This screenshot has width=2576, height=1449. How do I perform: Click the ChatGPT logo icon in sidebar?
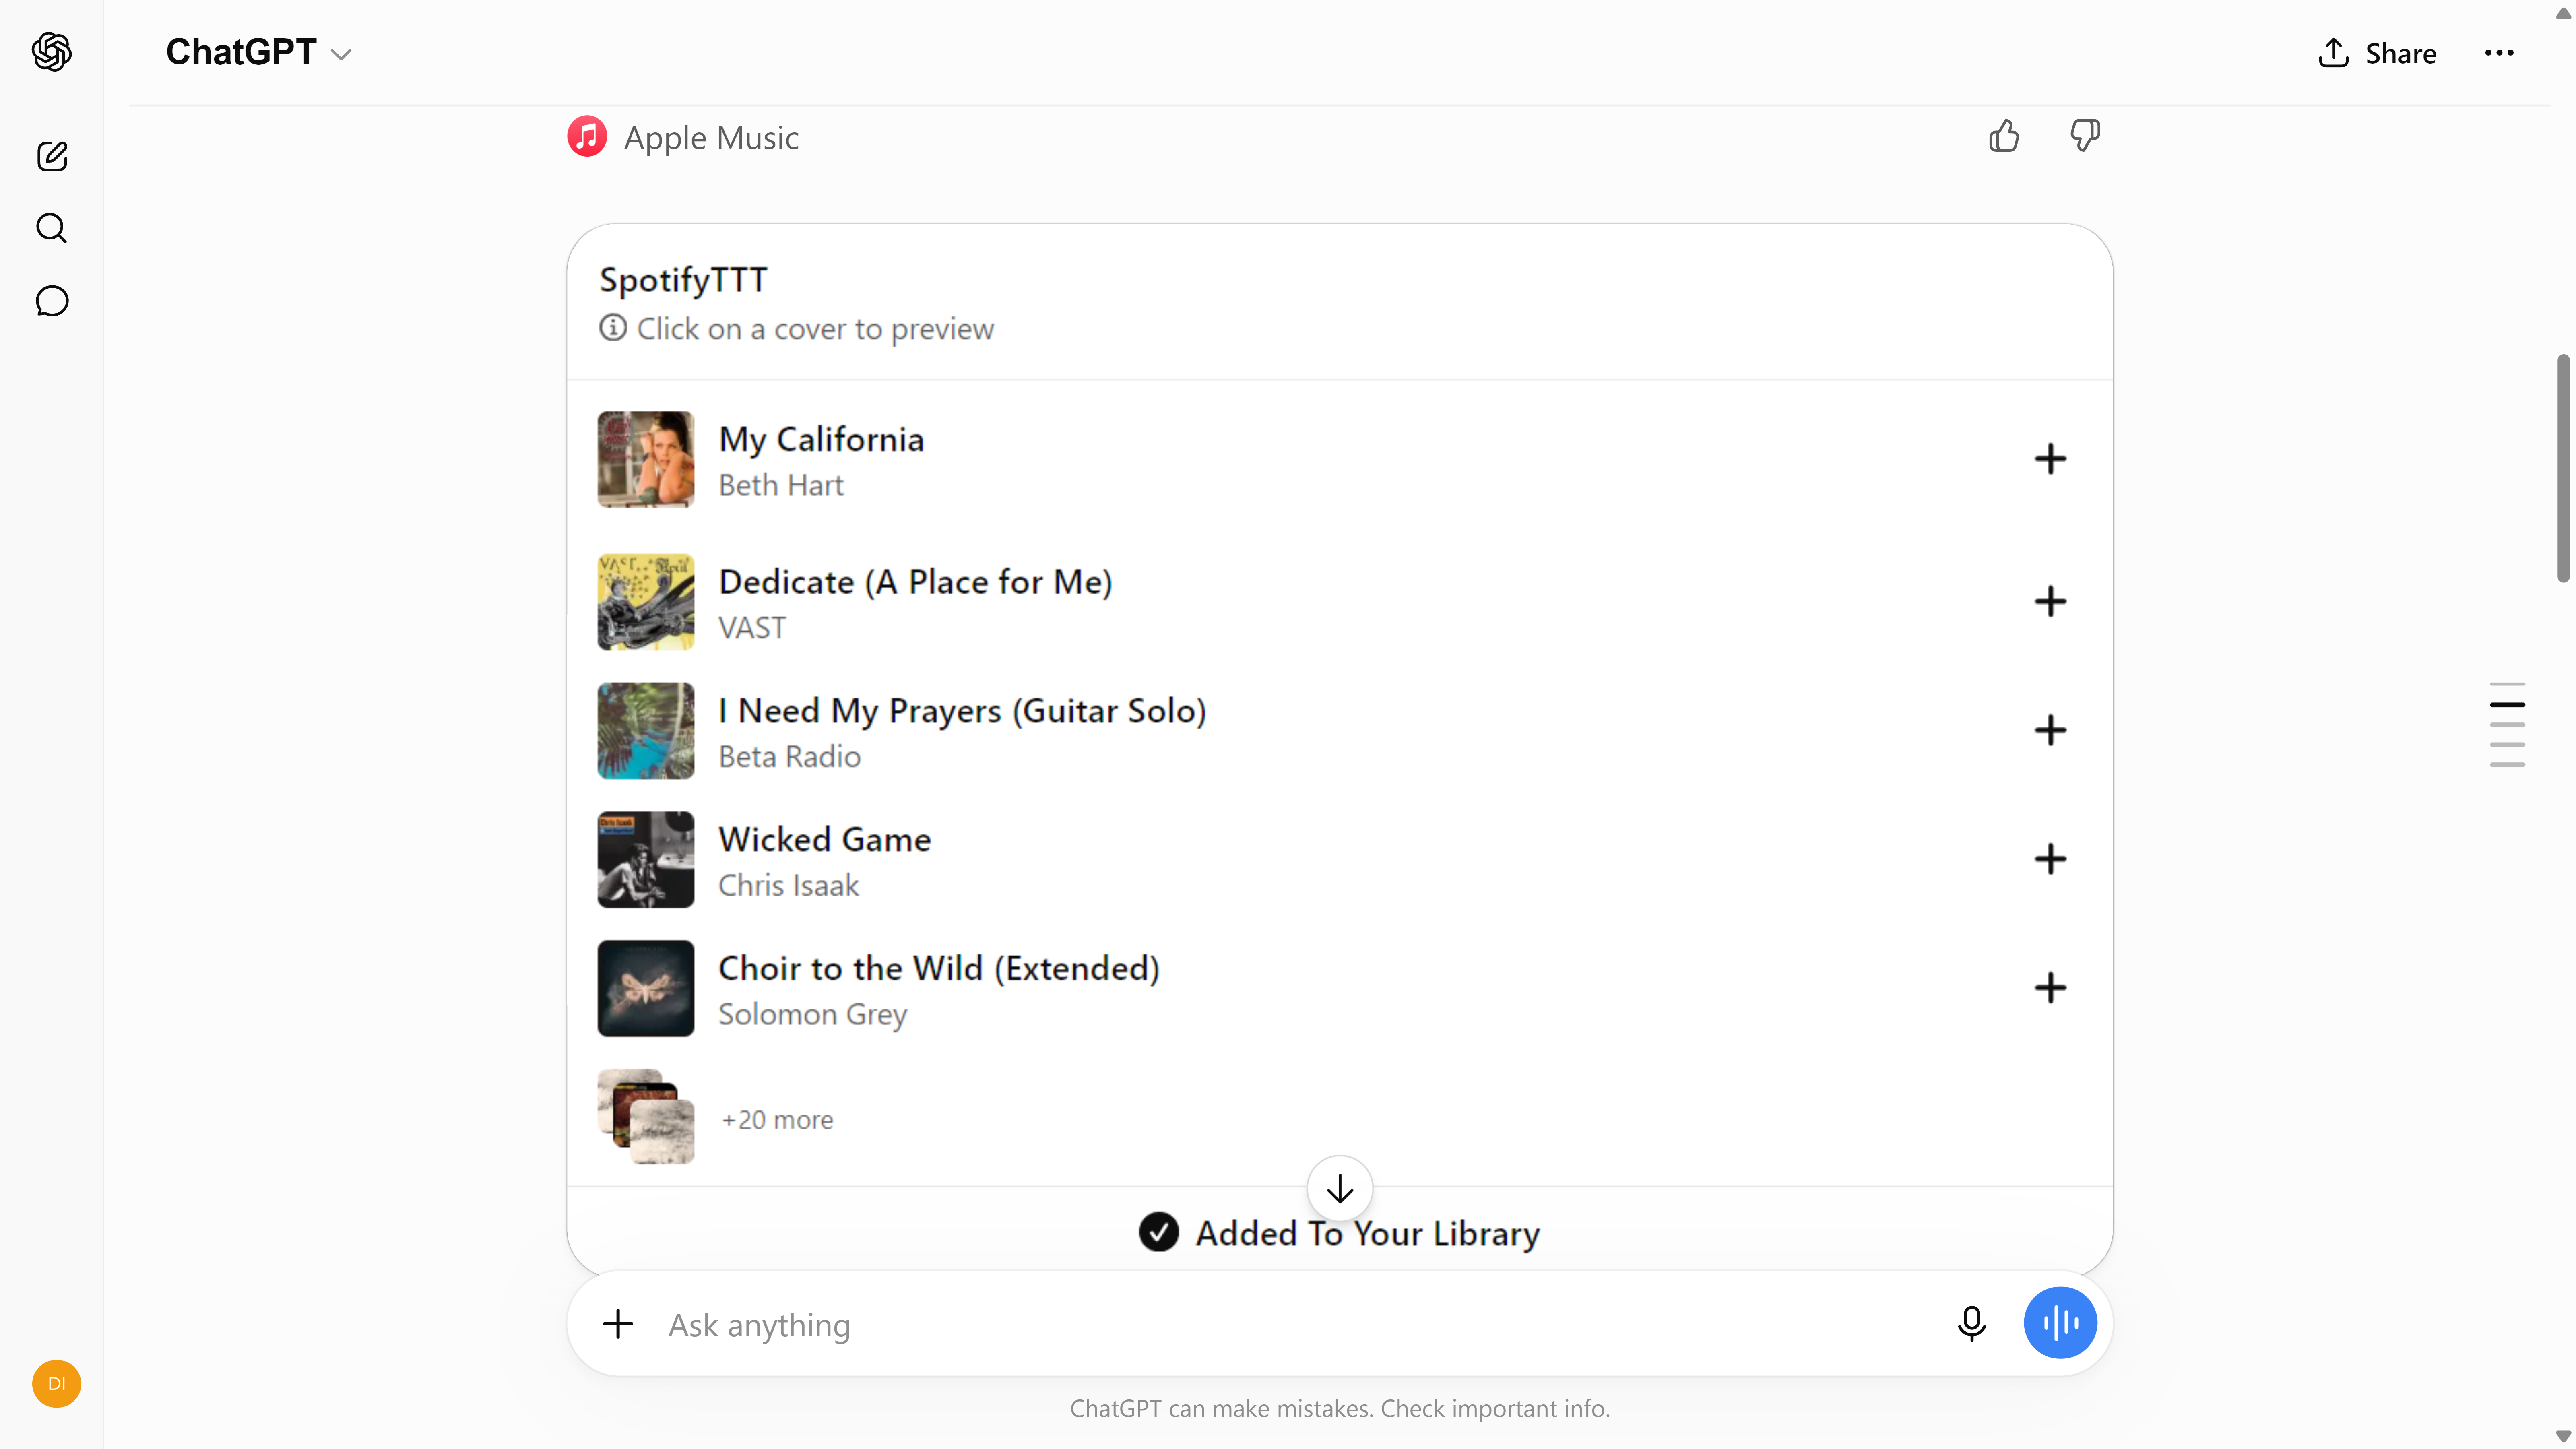[52, 52]
